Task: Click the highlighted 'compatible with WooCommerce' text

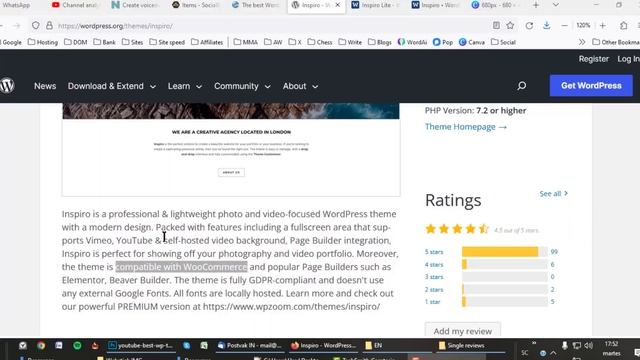Action: click(181, 267)
